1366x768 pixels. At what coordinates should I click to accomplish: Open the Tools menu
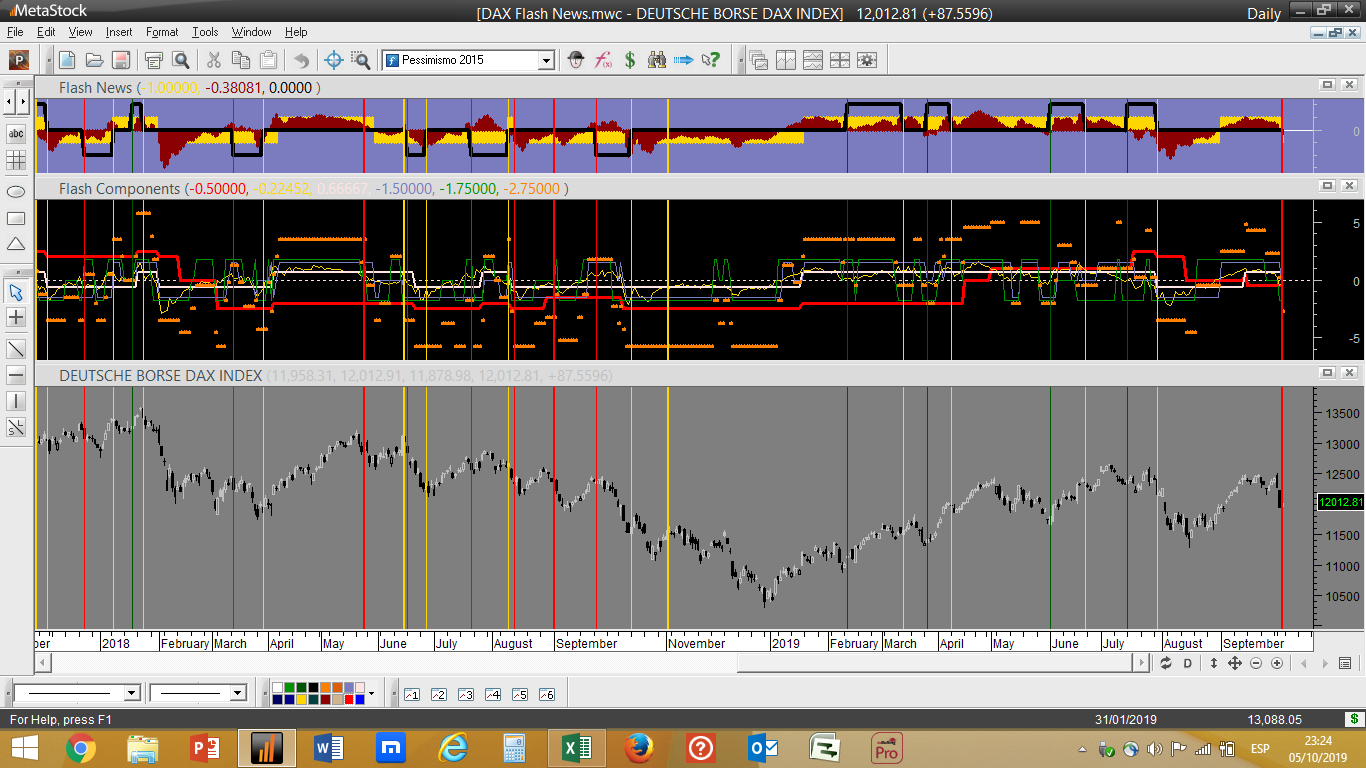pos(205,32)
